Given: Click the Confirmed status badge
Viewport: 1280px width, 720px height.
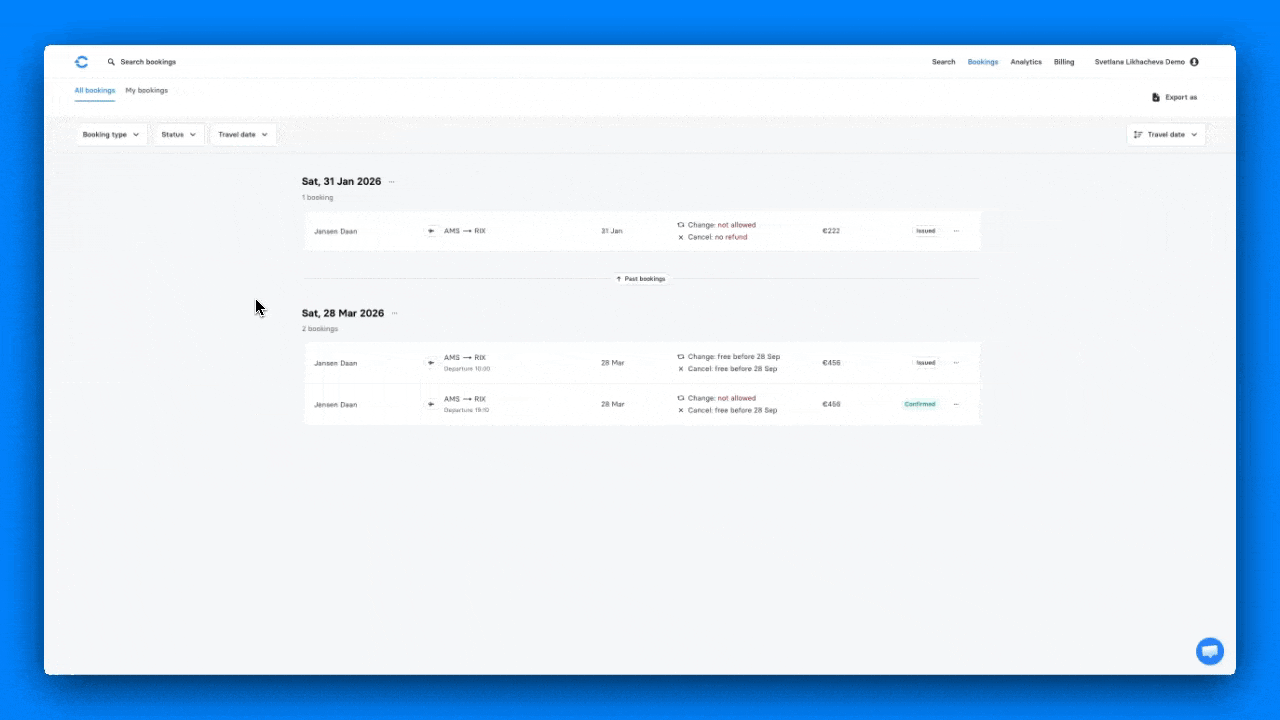Looking at the screenshot, I should pyautogui.click(x=920, y=404).
